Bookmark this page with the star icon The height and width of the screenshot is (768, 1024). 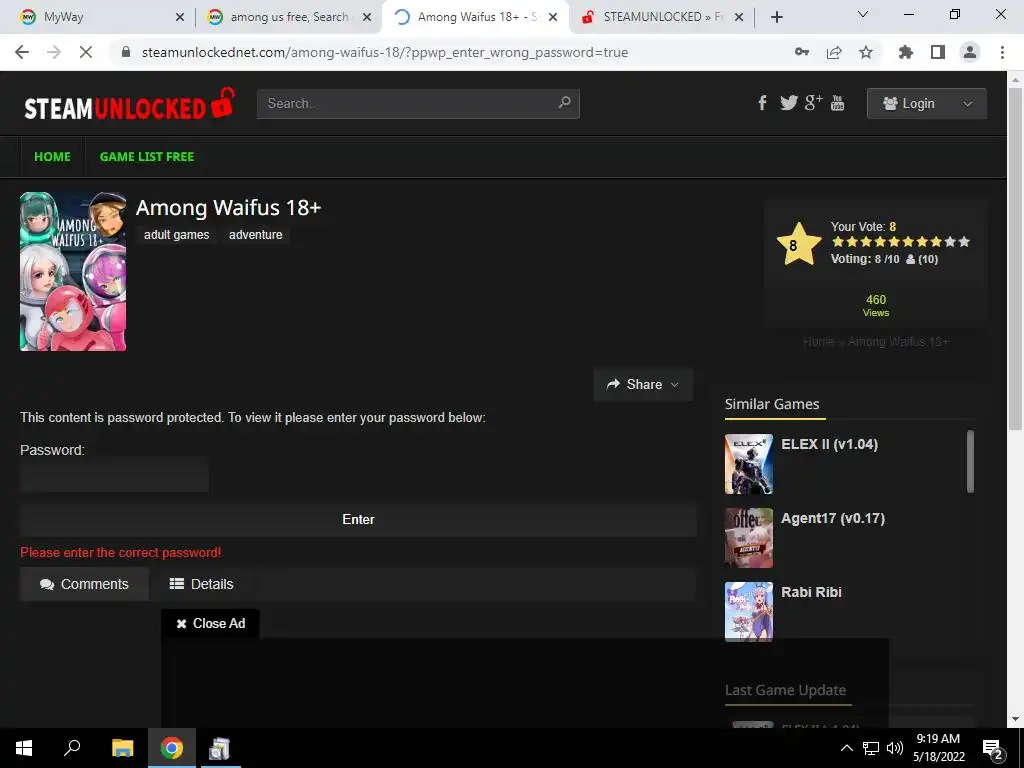coord(866,52)
